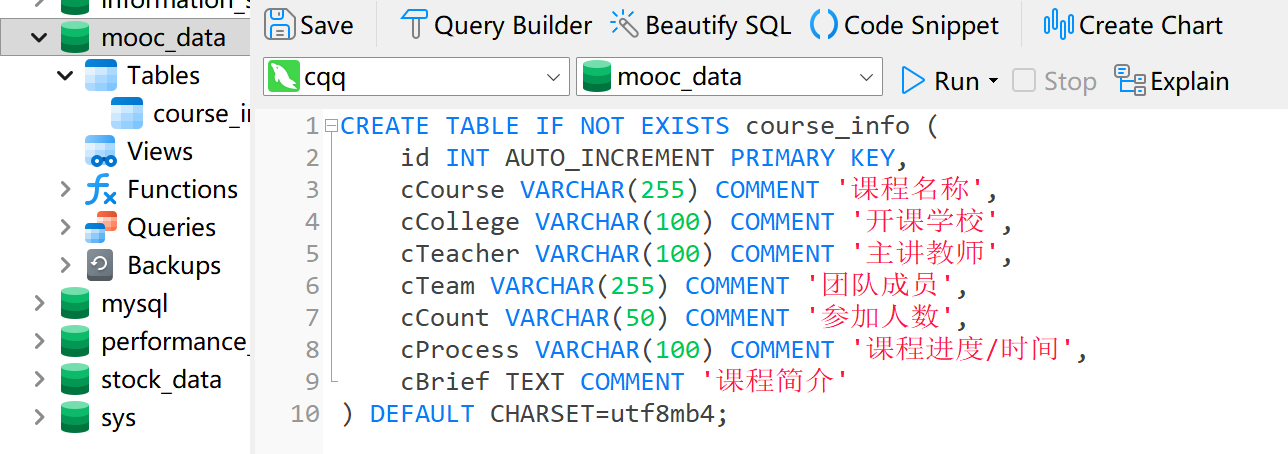Collapse the mooc_data database node
This screenshot has height=454, width=1288.
coord(39,38)
